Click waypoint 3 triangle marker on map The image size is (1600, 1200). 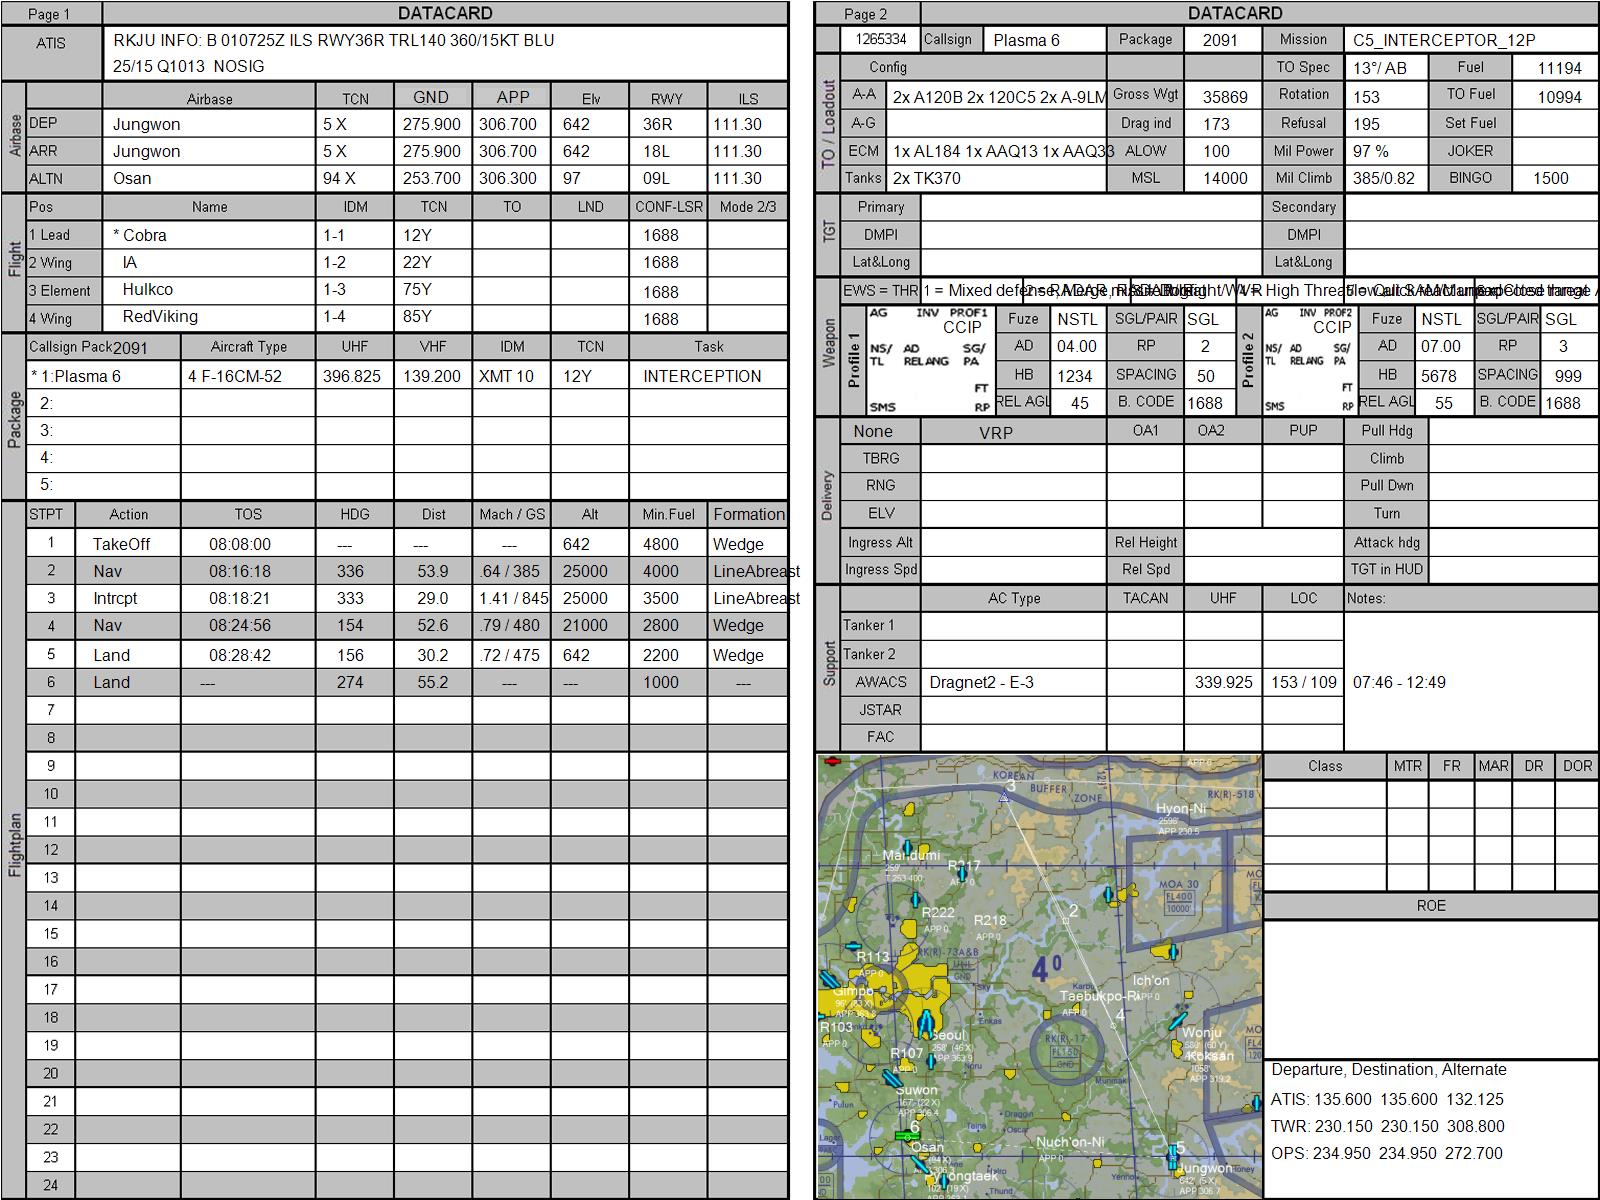pyautogui.click(x=1004, y=796)
